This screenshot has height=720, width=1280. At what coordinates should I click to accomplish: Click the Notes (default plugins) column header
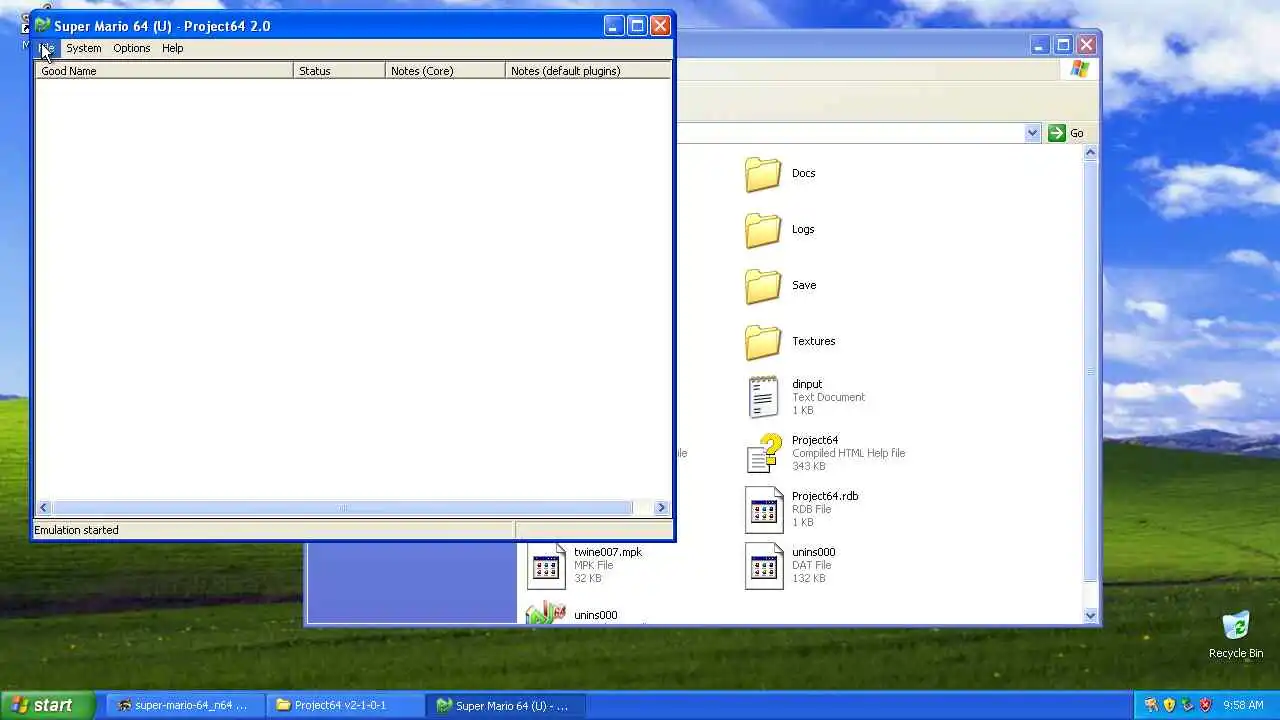588,71
